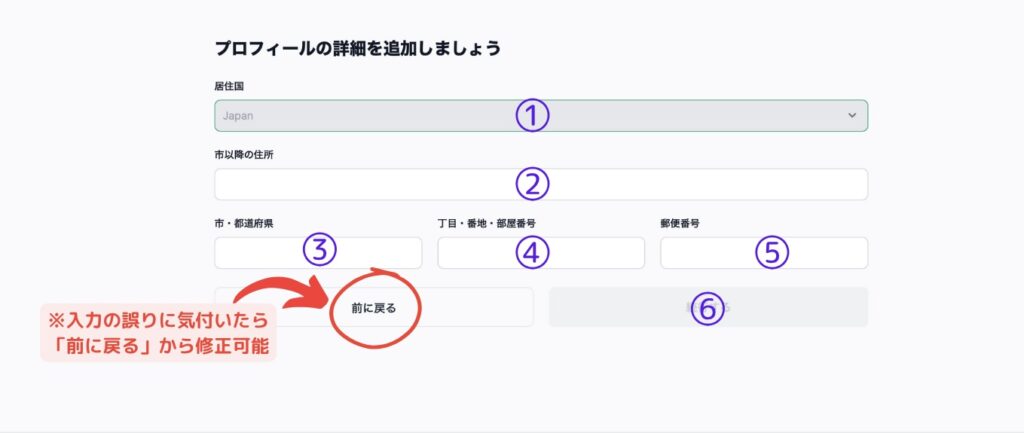Click the 郵便番号 field label
The height and width of the screenshot is (433, 1024).
click(x=680, y=224)
